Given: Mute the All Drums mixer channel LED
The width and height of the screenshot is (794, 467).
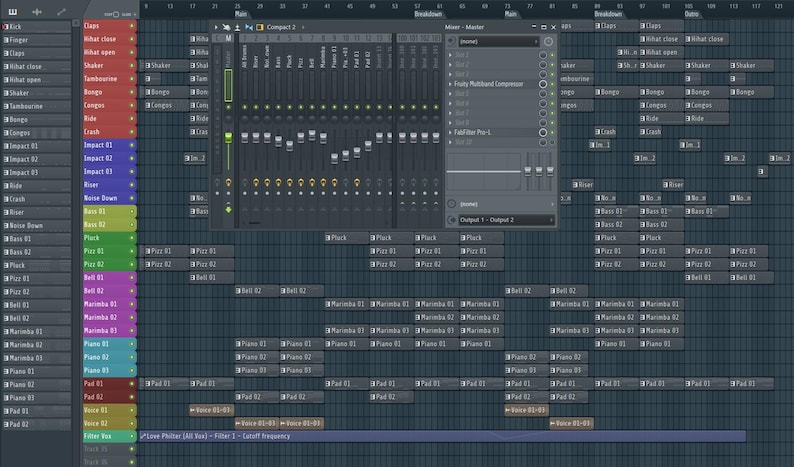Looking at the screenshot, I should (245, 107).
